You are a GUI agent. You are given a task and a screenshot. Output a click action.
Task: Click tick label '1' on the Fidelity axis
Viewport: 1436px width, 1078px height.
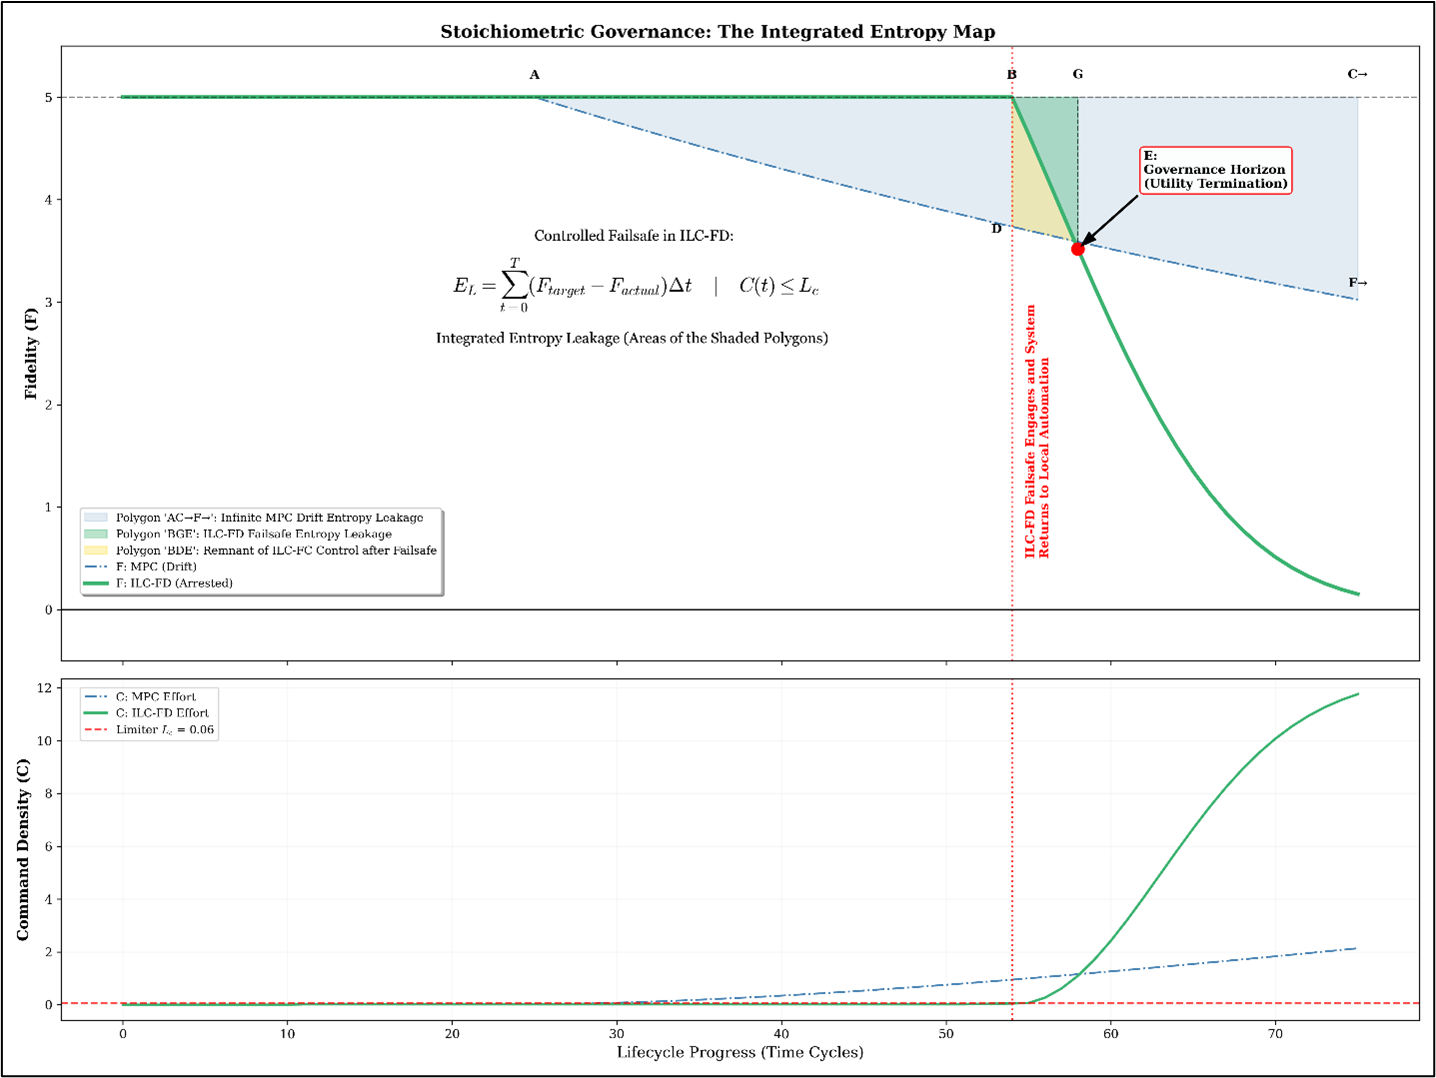point(48,508)
